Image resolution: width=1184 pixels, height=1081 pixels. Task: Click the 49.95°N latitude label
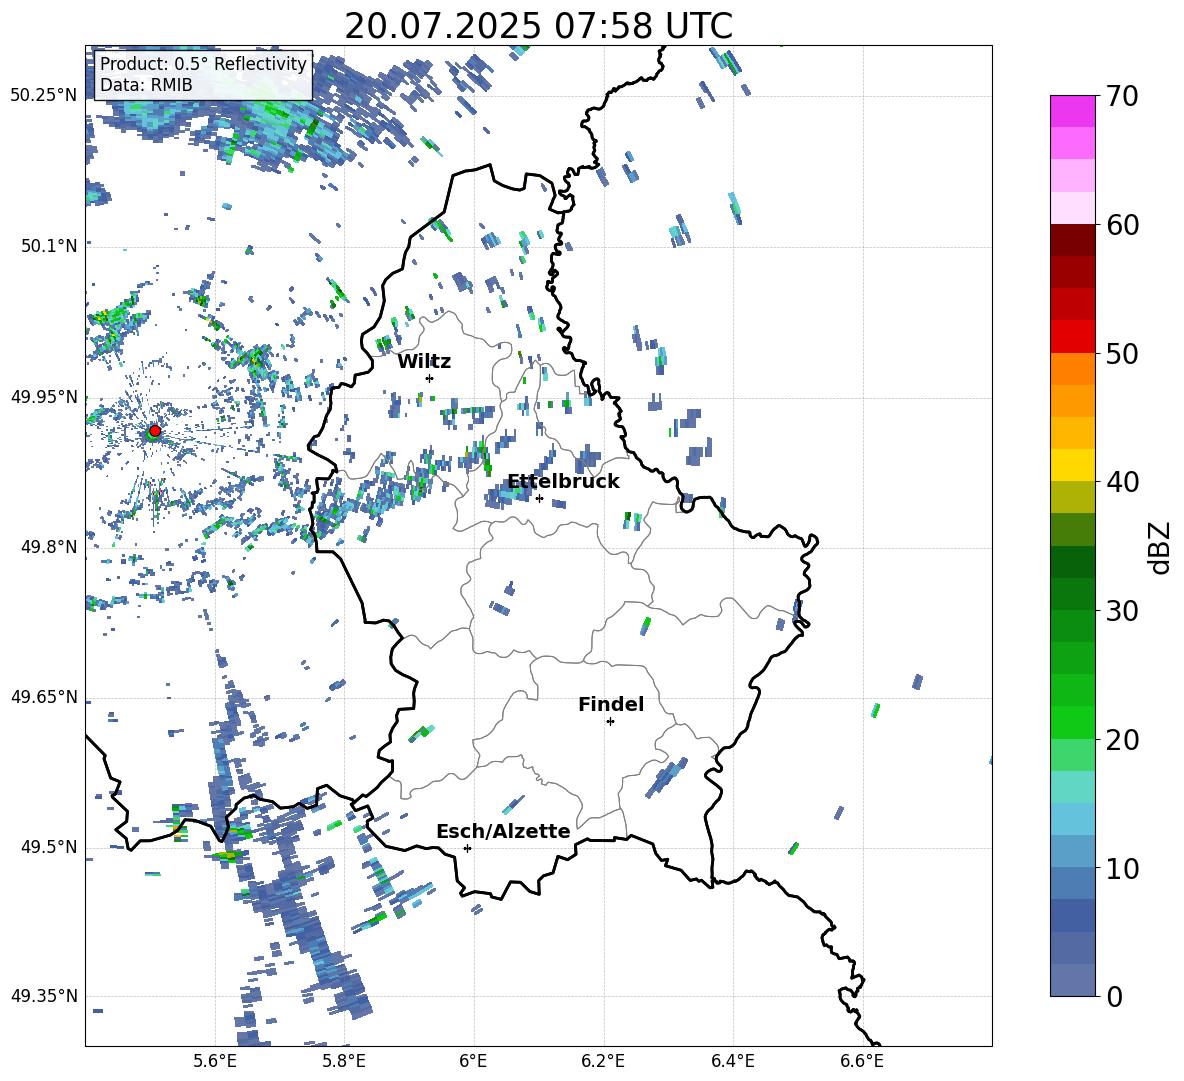44,396
